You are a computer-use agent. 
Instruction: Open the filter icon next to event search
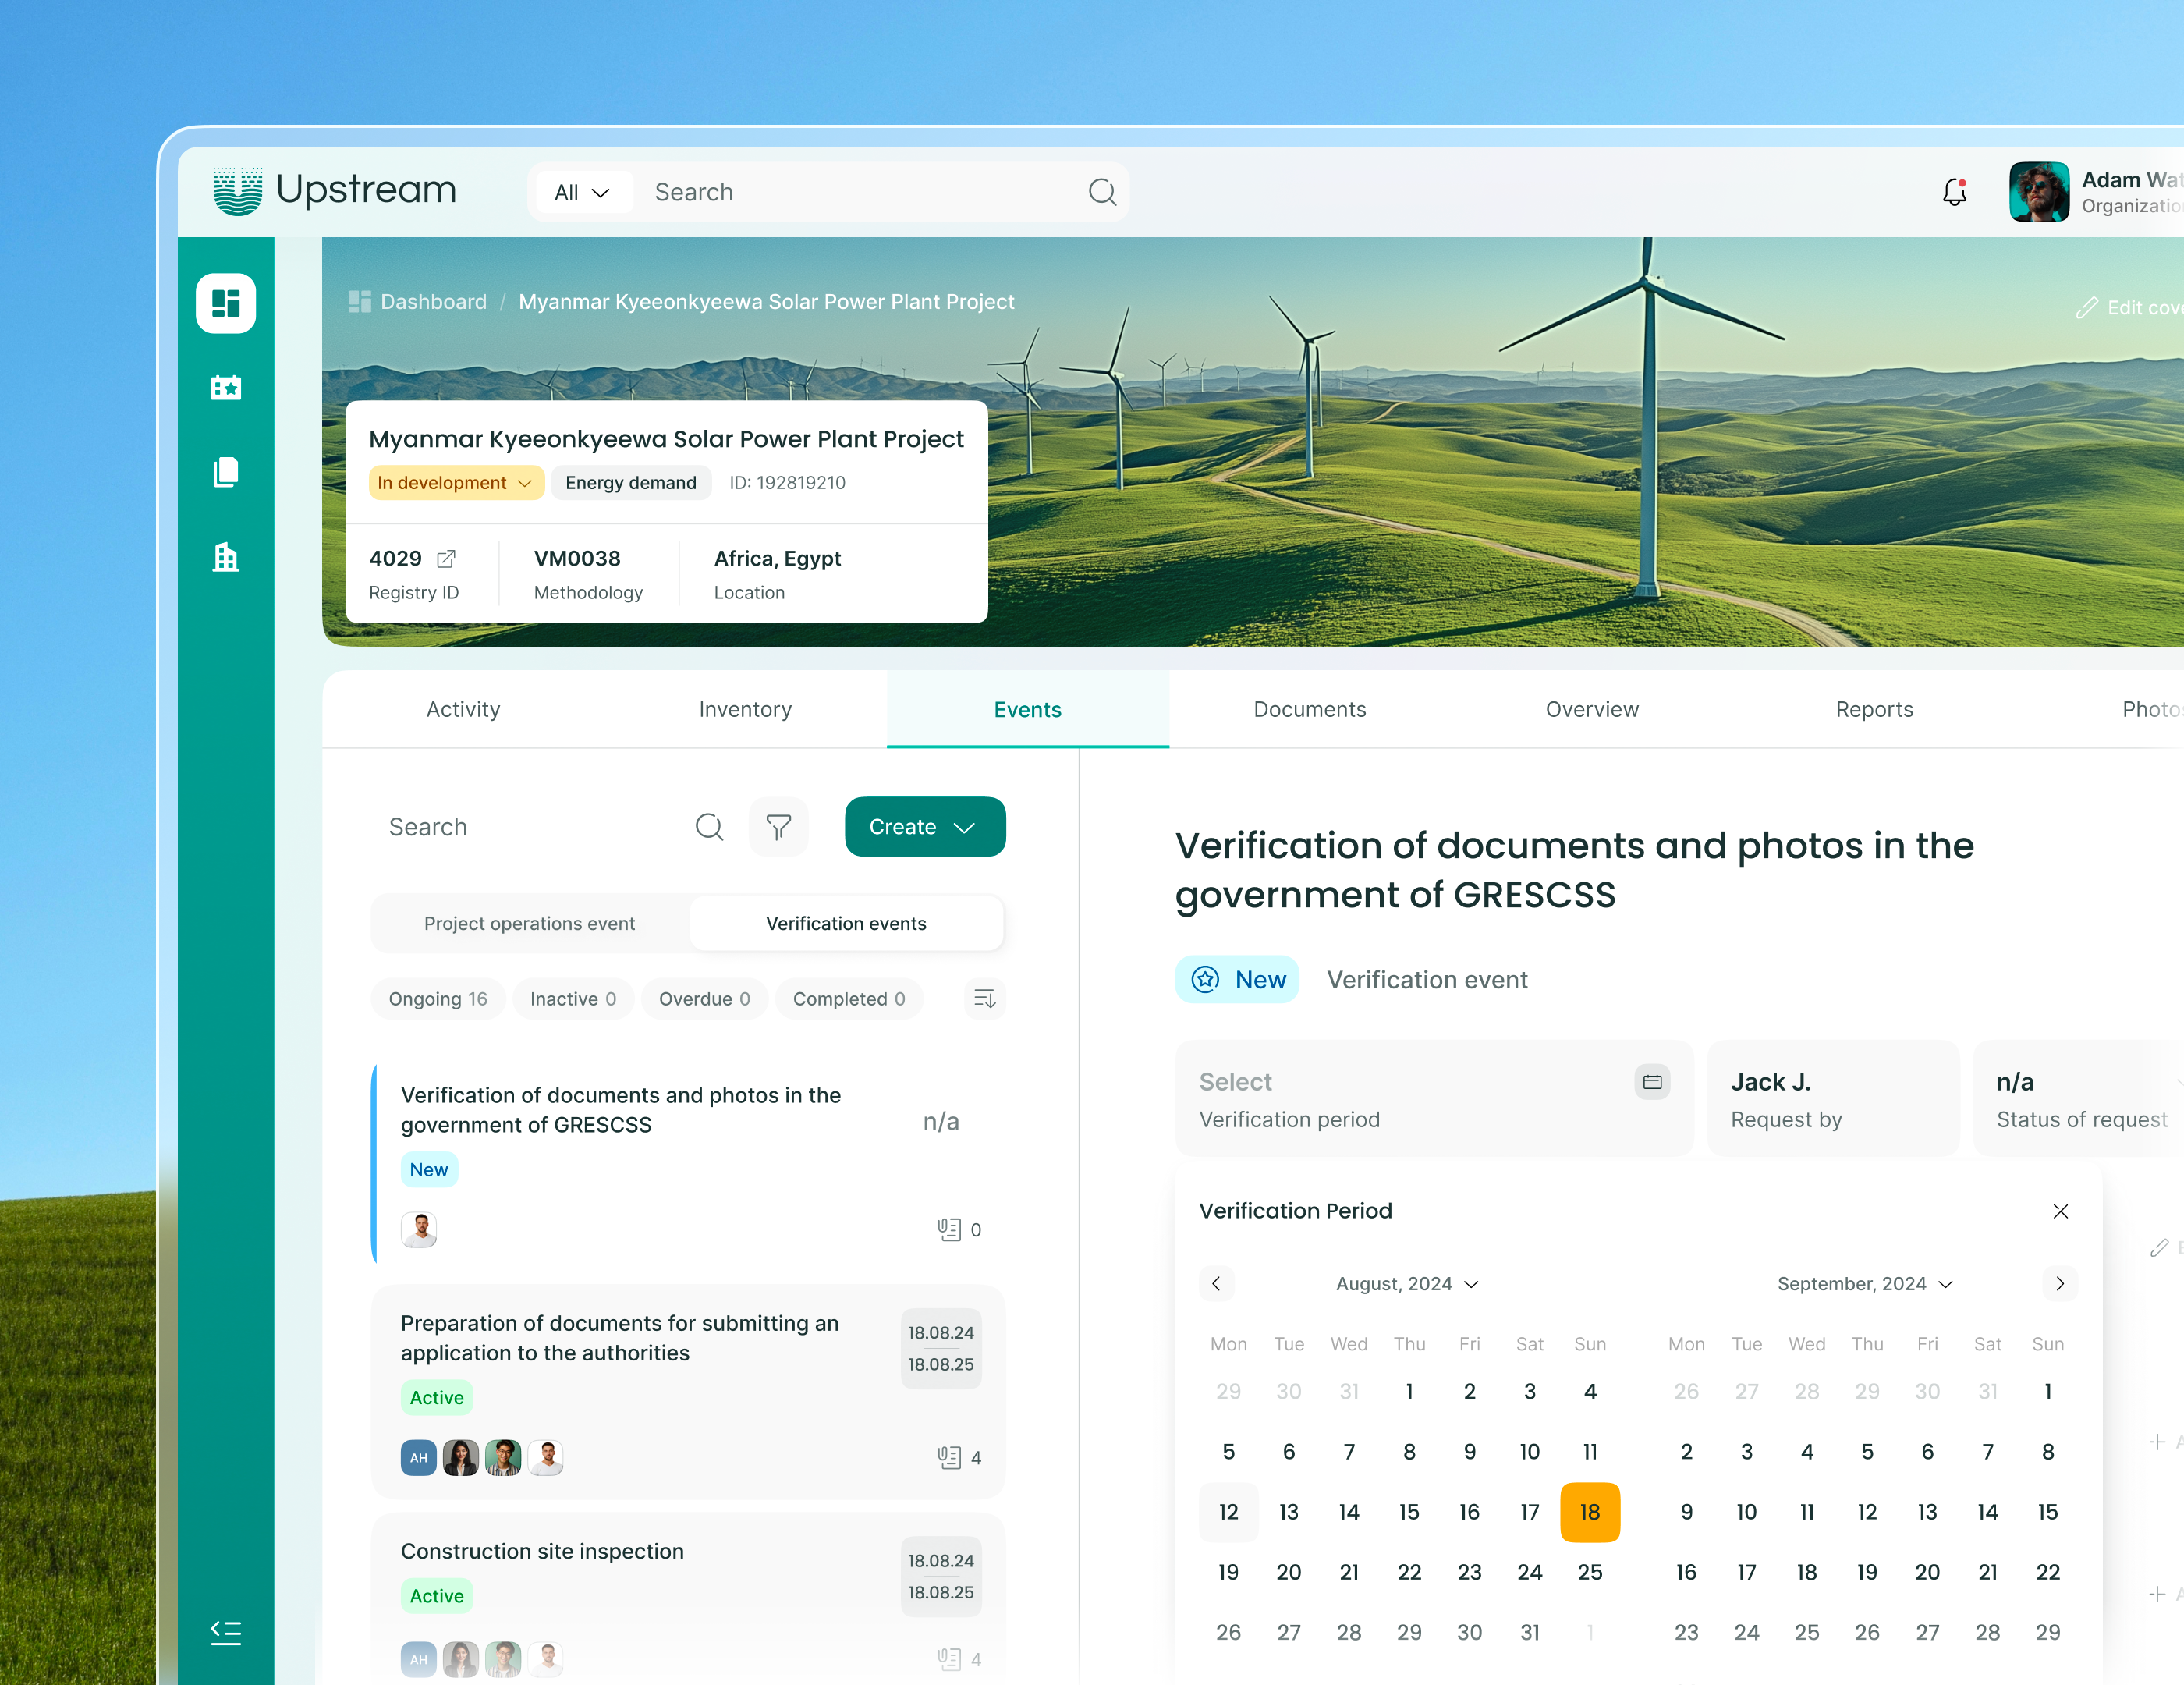(779, 827)
